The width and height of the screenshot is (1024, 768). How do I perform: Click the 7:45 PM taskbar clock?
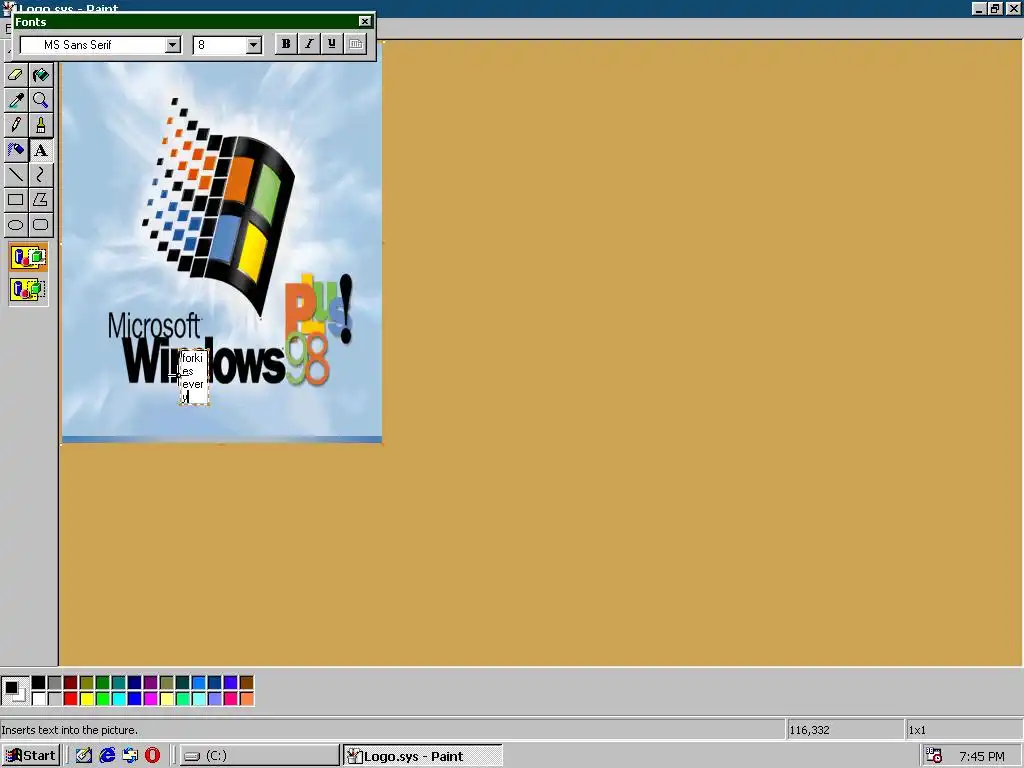982,756
